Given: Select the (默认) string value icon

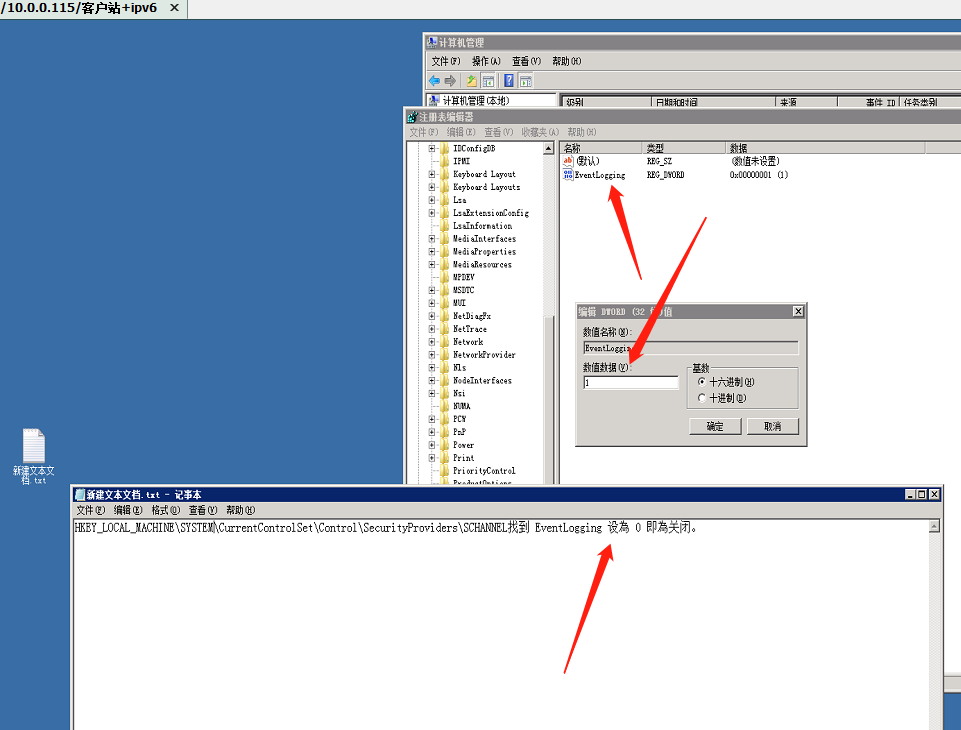Looking at the screenshot, I should [x=568, y=161].
